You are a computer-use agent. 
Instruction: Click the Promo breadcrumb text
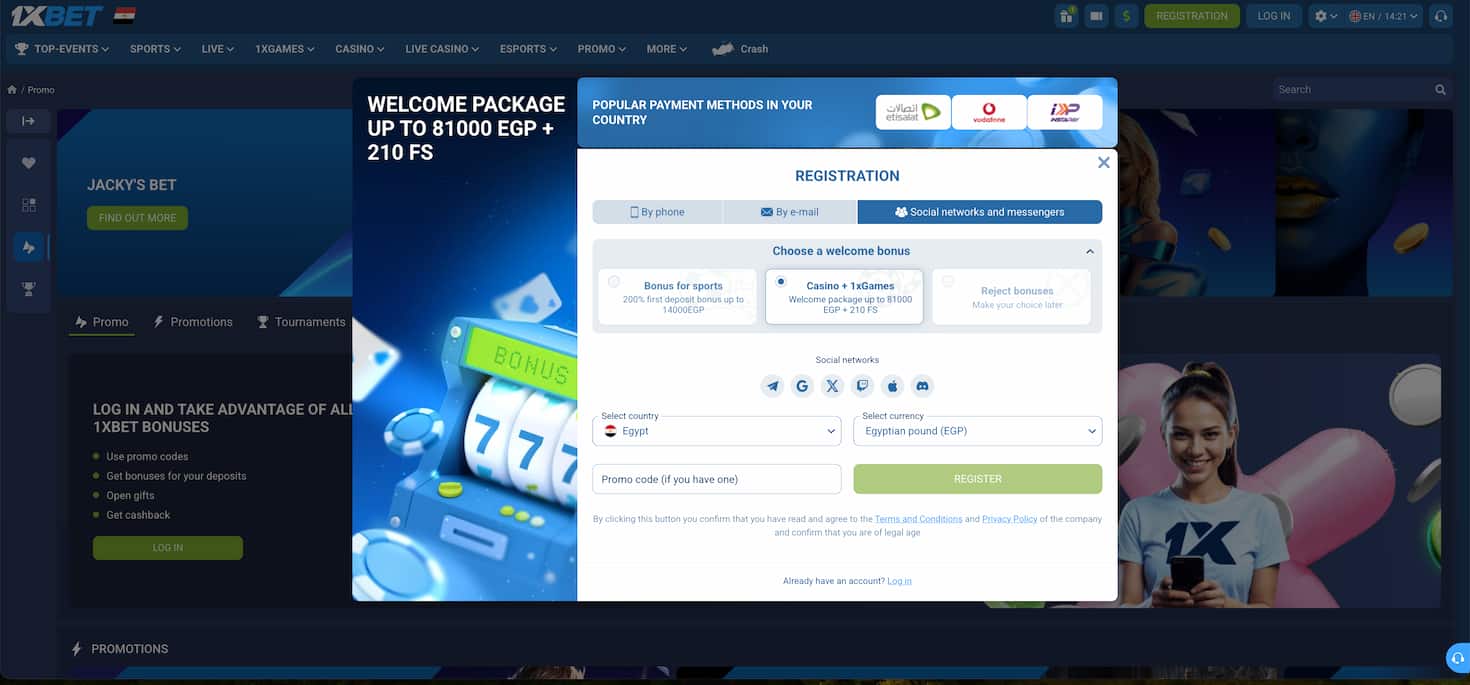(x=41, y=90)
